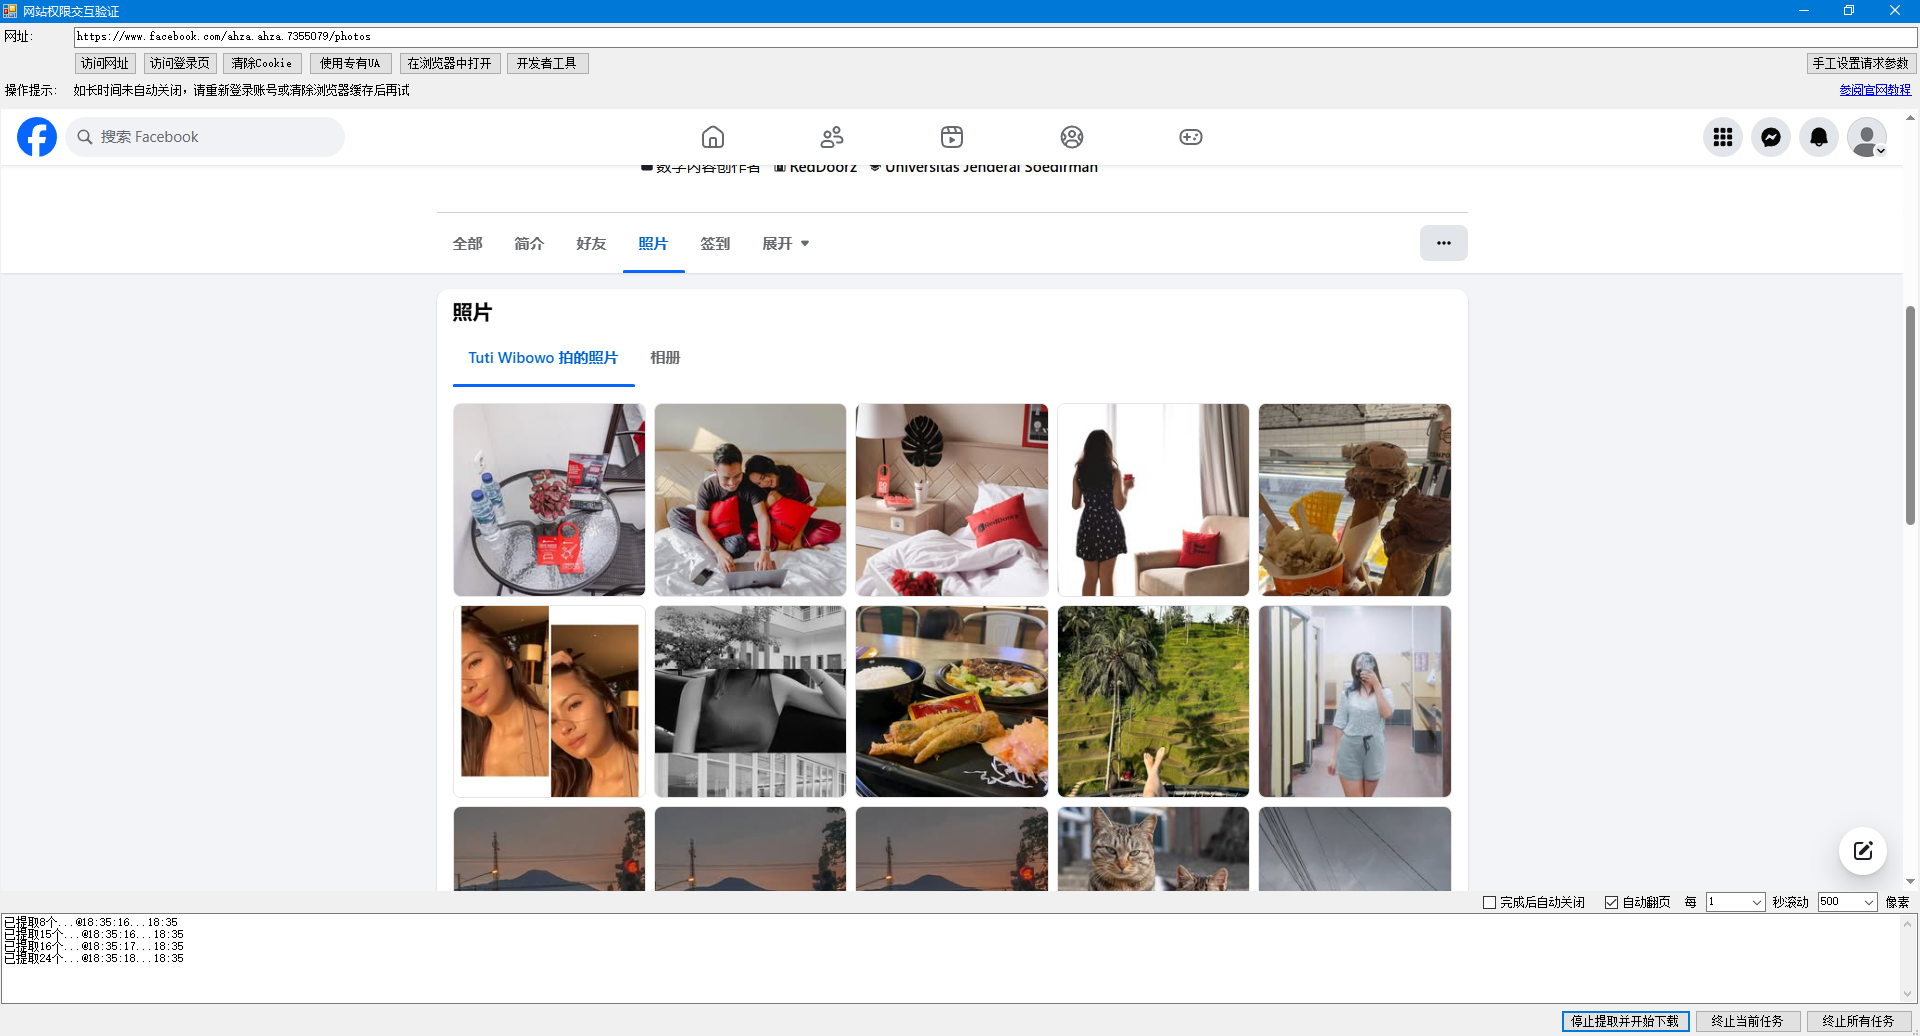The image size is (1920, 1036).
Task: Open the apps grid menu icon
Action: coord(1722,137)
